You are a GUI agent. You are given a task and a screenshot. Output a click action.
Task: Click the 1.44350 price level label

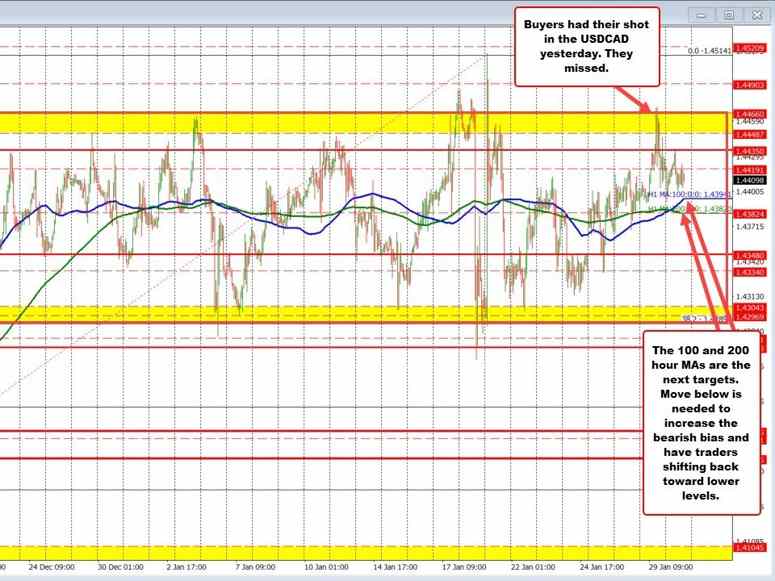pos(750,151)
